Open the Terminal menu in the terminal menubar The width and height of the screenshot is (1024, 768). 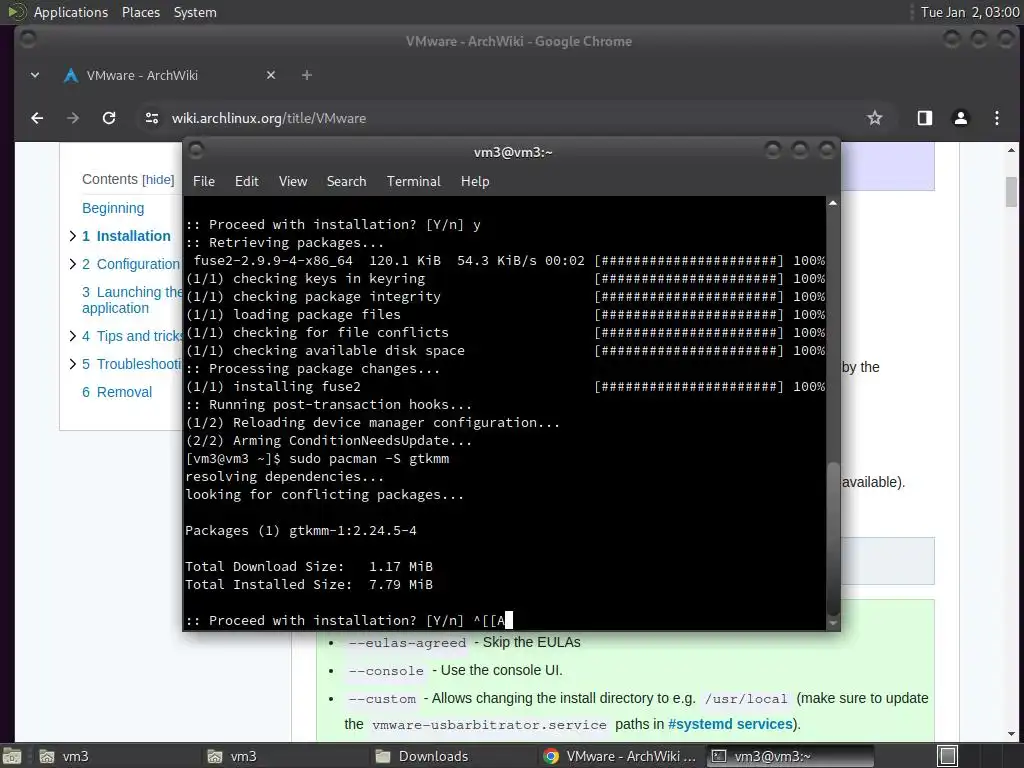[x=413, y=182]
